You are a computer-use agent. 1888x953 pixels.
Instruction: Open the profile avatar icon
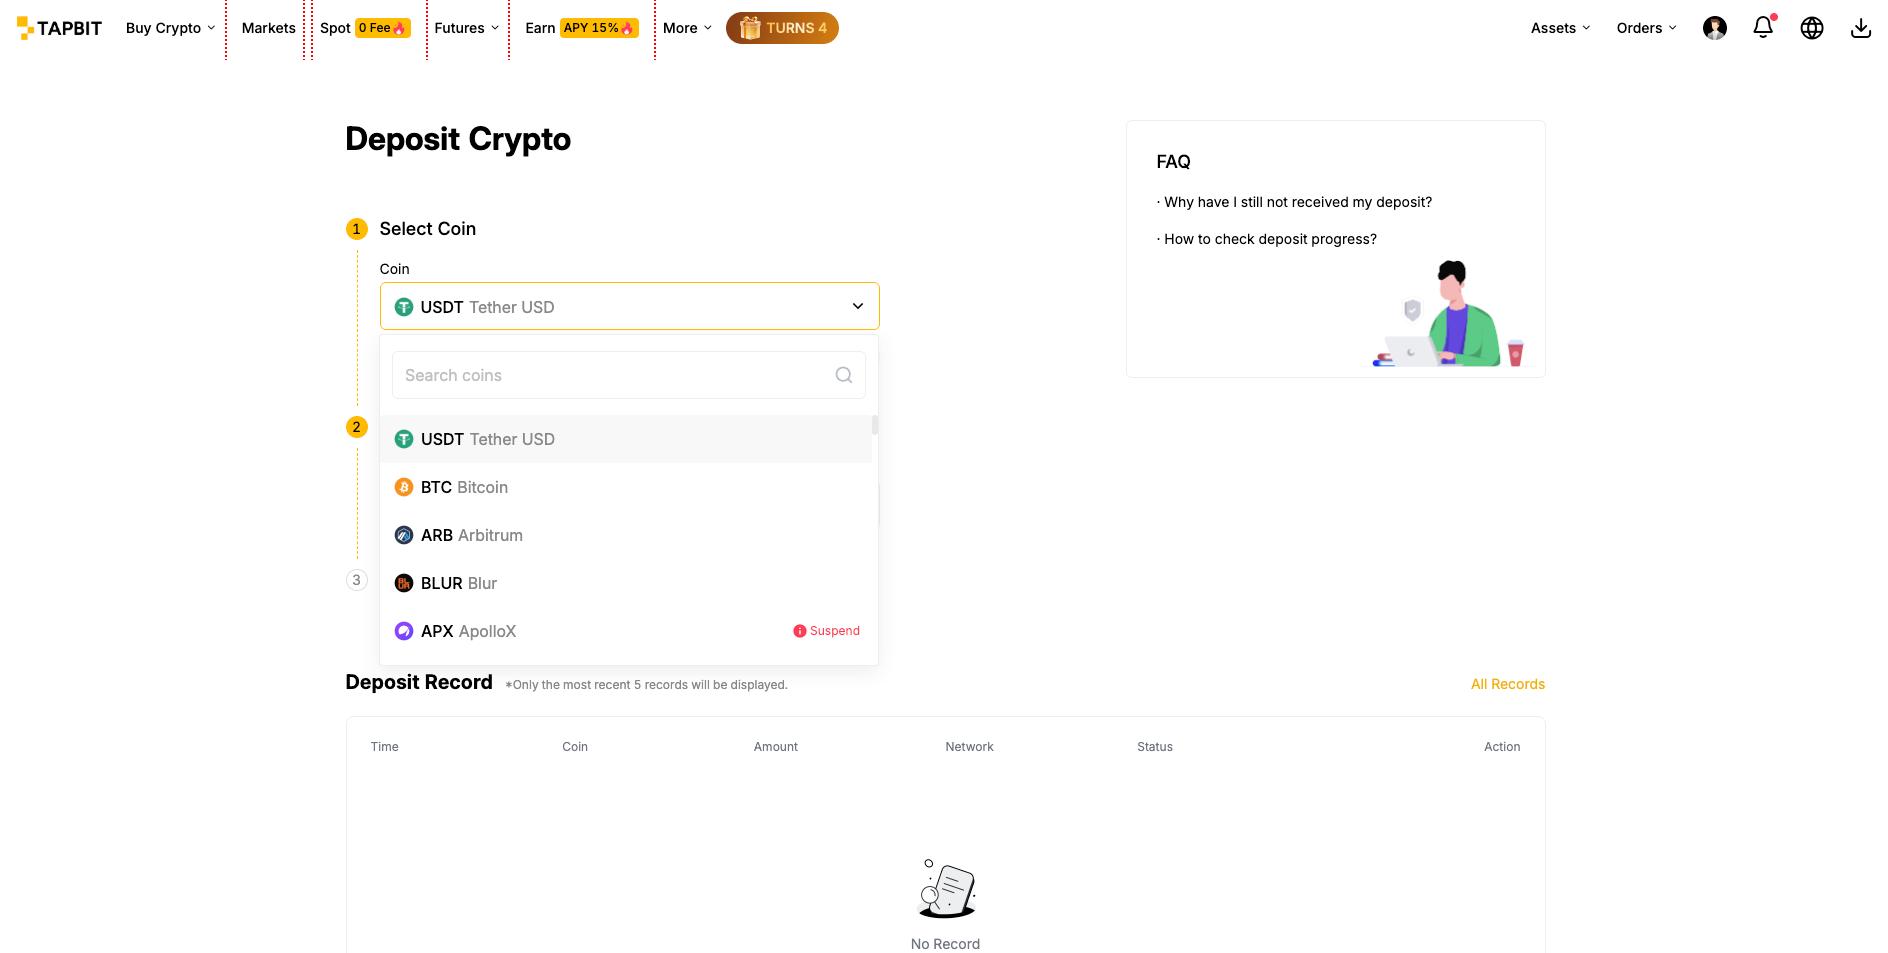[1714, 27]
